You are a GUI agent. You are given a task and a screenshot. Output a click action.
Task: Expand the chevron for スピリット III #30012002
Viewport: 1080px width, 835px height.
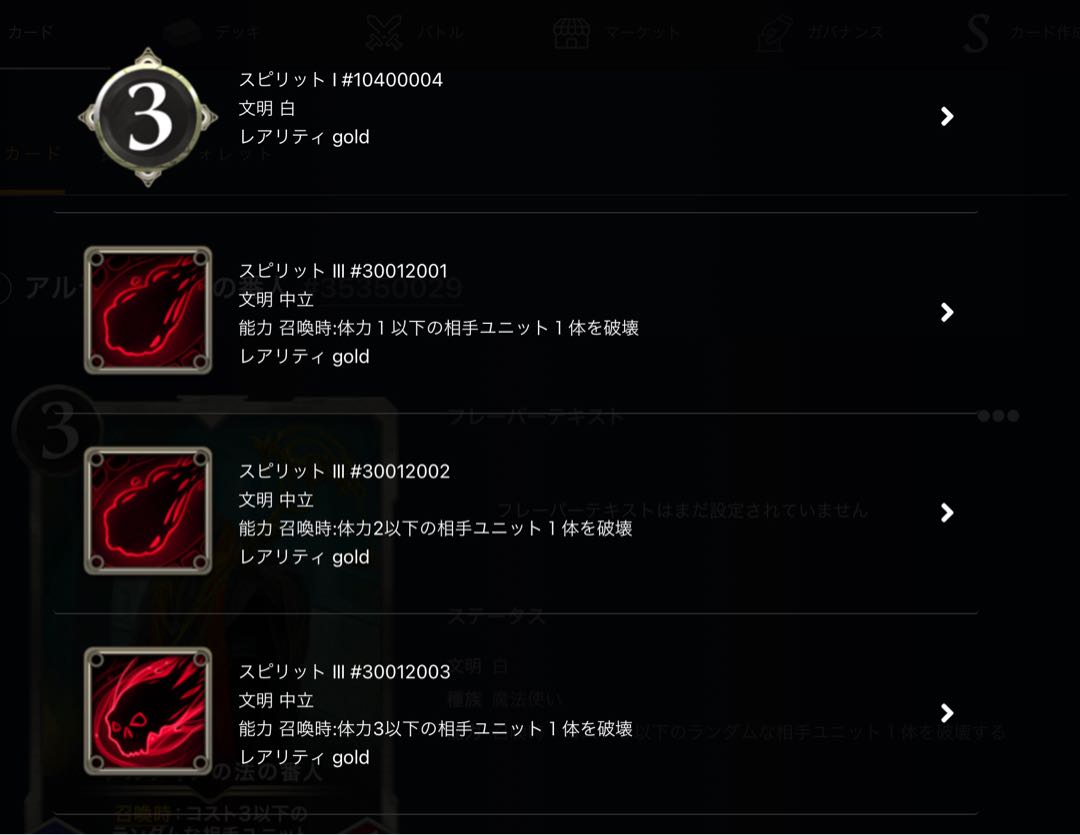[947, 512]
